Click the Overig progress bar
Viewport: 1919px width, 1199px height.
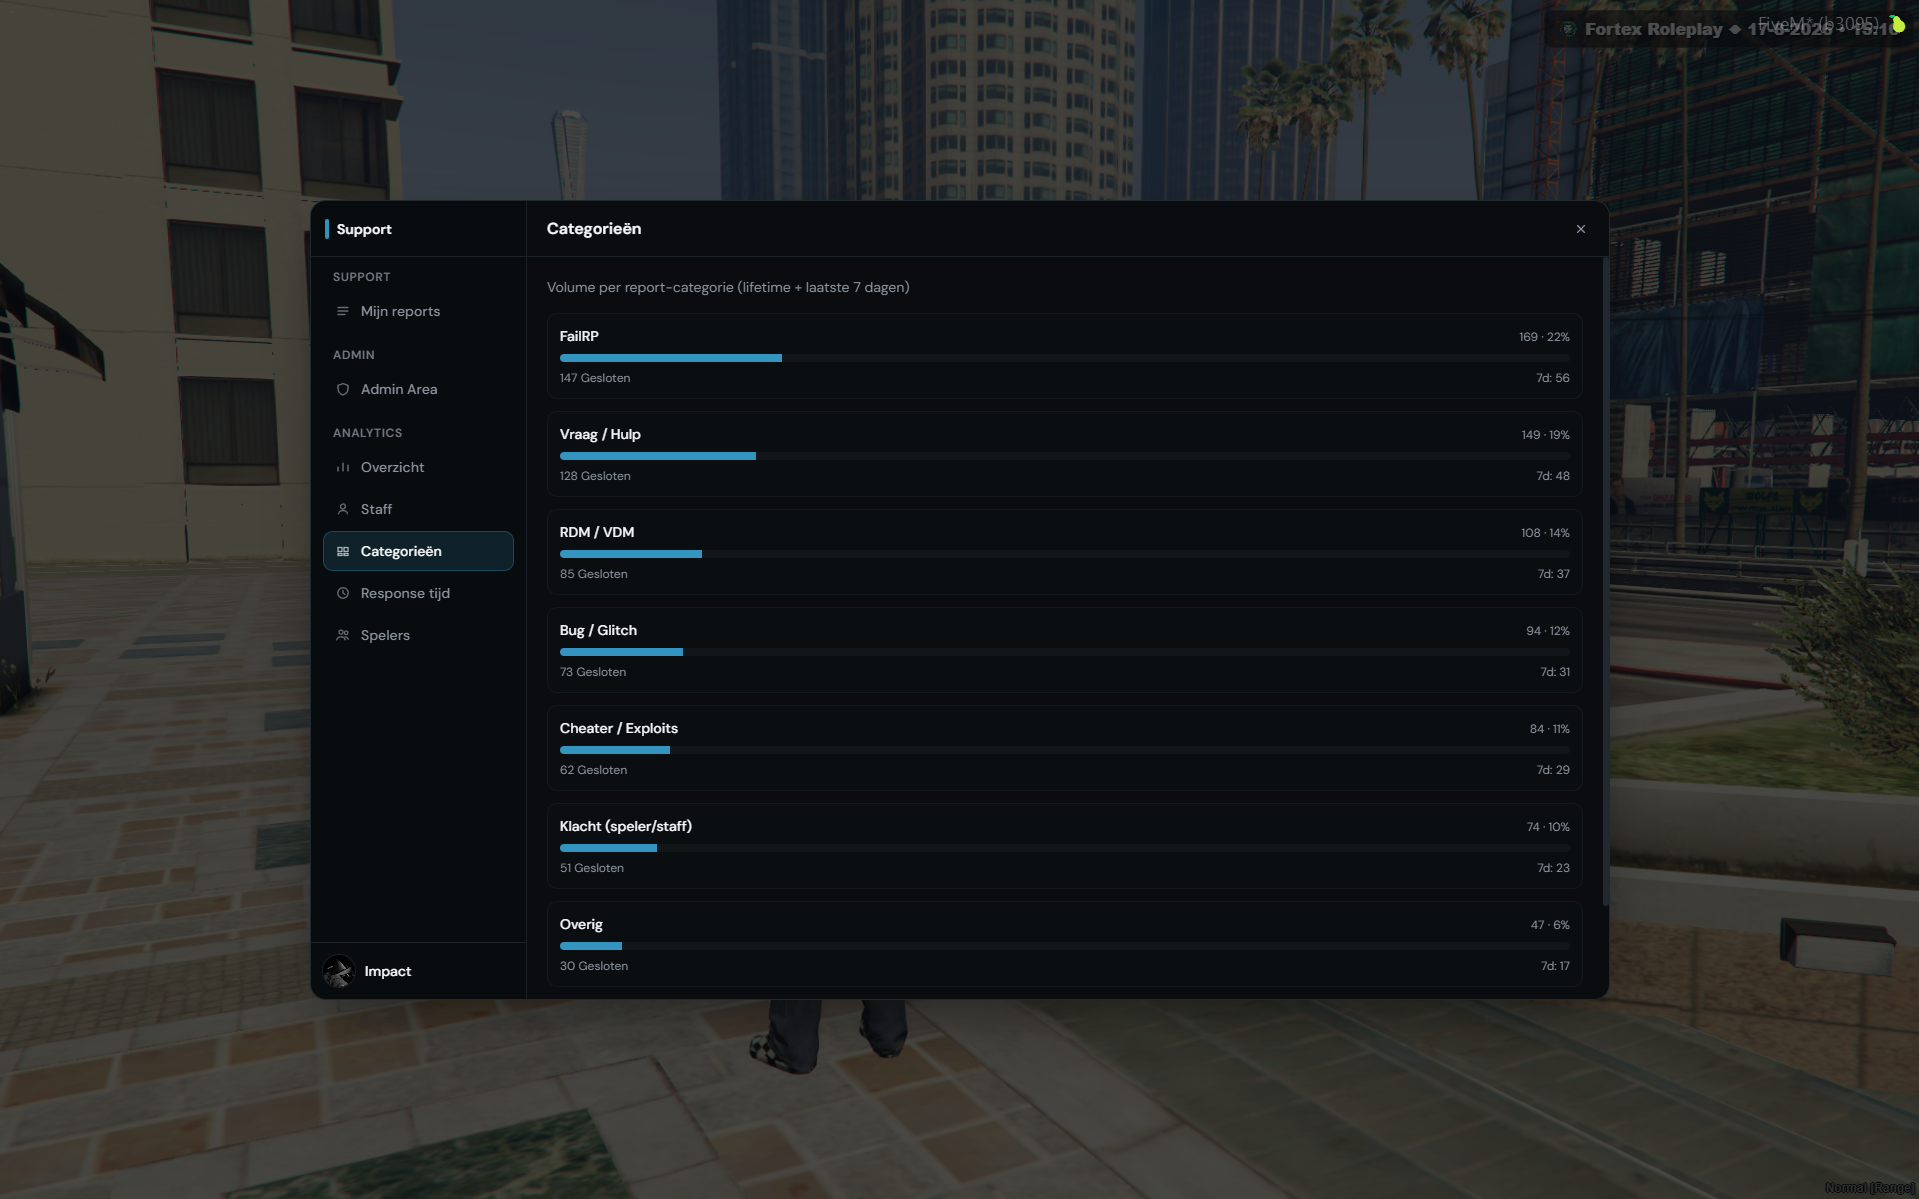1065,946
